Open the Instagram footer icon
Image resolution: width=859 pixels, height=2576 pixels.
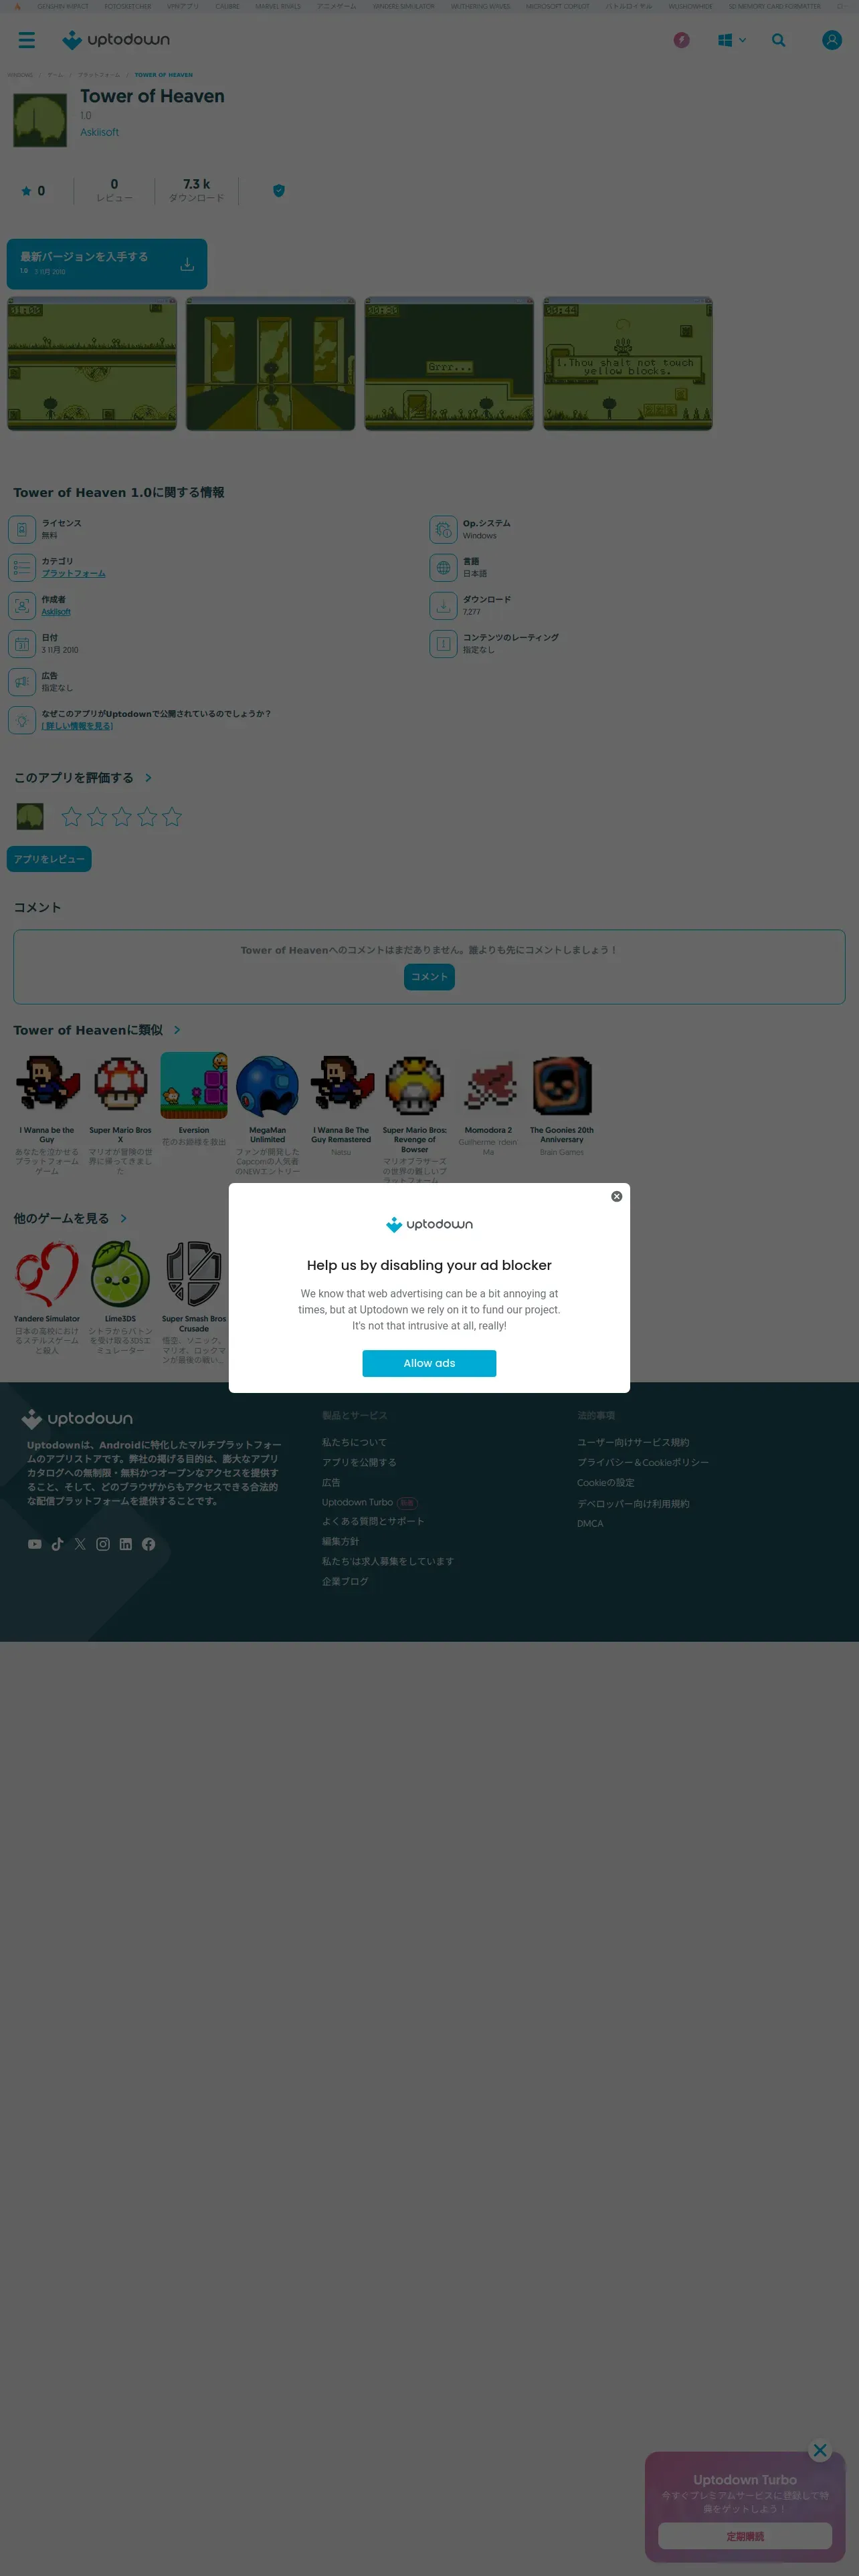click(103, 1544)
